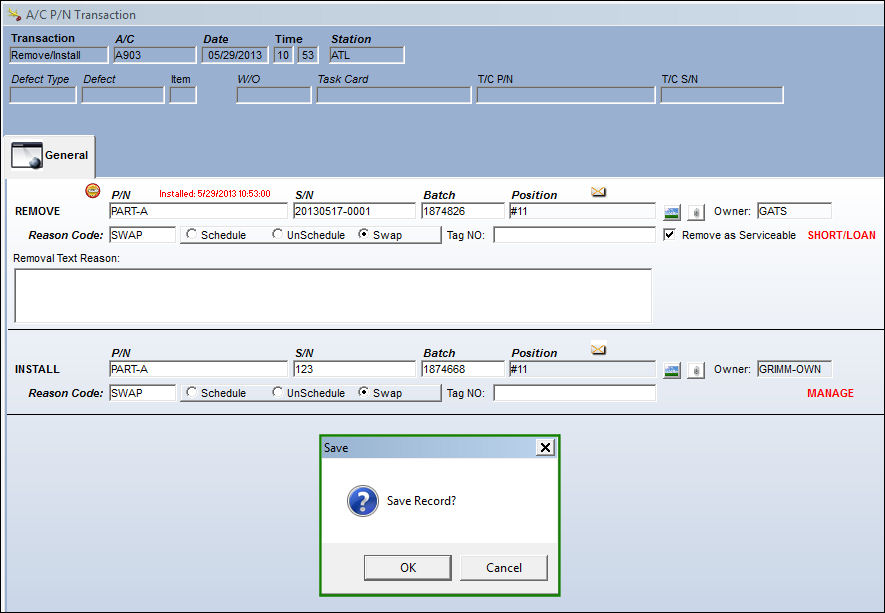This screenshot has width=885, height=613.
Task: Close the Save dialog with X
Action: (x=545, y=448)
